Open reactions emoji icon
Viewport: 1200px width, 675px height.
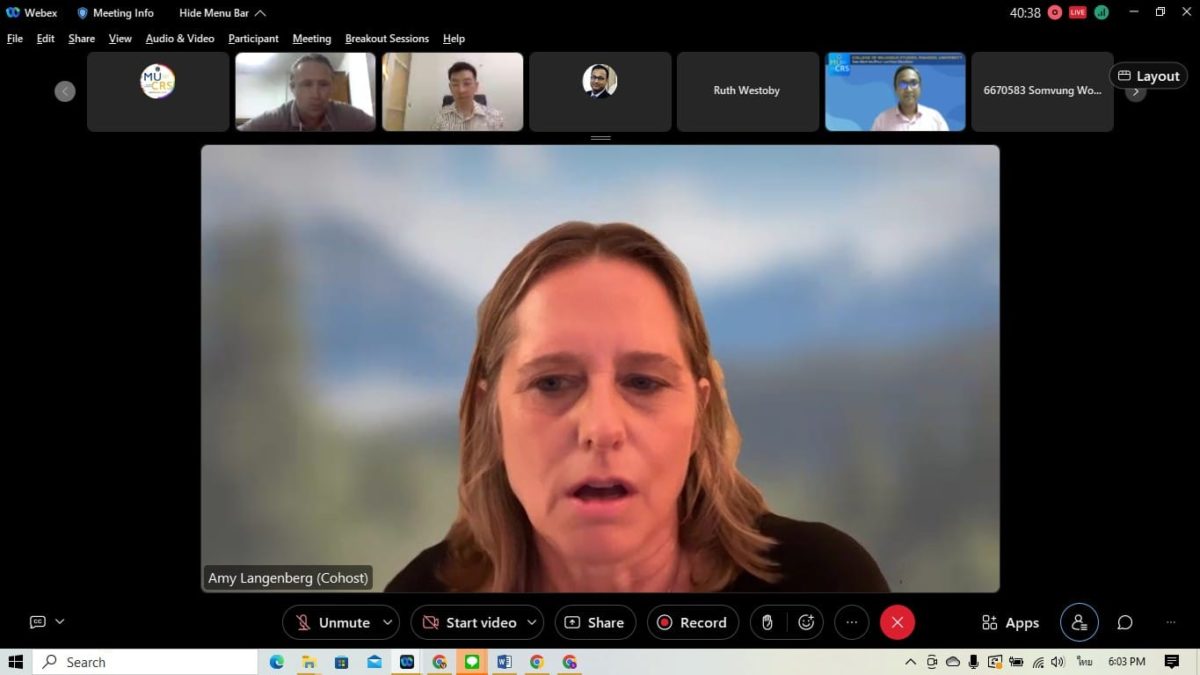(806, 622)
